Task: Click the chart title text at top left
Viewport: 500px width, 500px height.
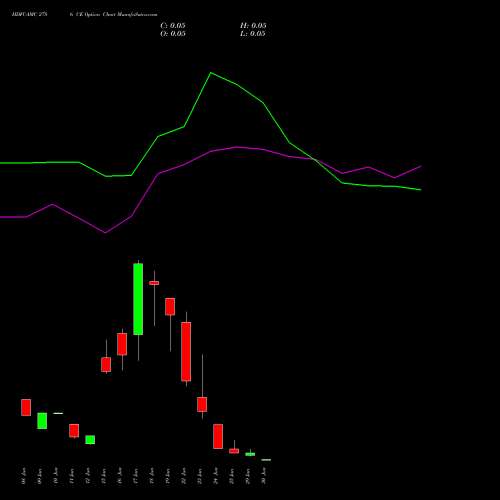Action: (x=84, y=14)
